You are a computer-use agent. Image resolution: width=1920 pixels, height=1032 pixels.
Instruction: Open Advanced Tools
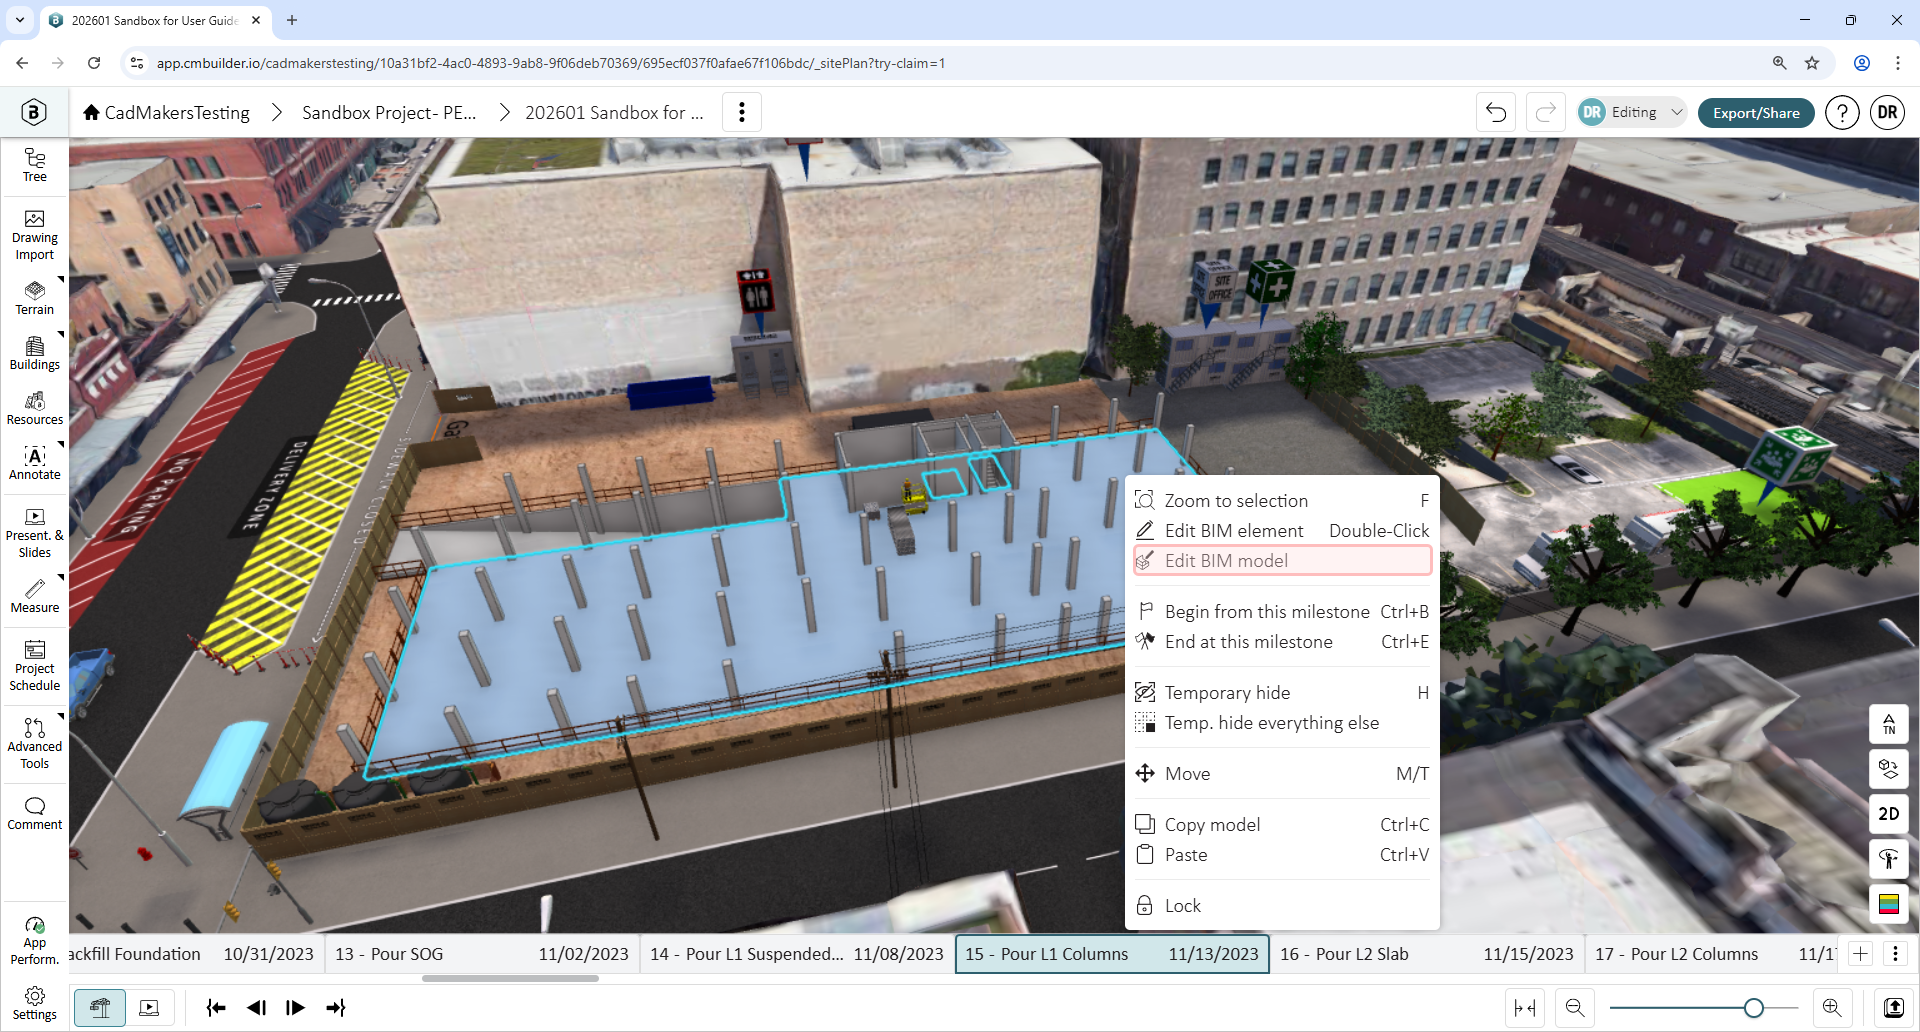[x=35, y=742]
